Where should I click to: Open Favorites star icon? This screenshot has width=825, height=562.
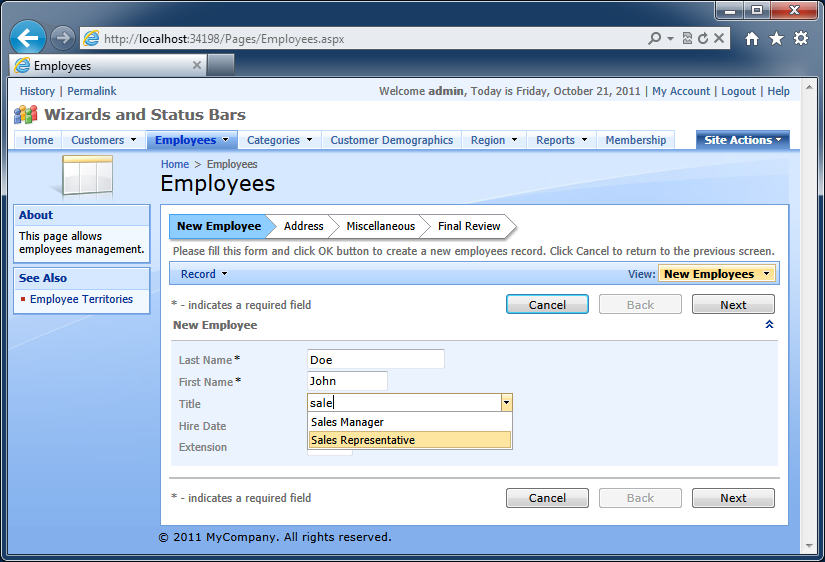coord(776,38)
